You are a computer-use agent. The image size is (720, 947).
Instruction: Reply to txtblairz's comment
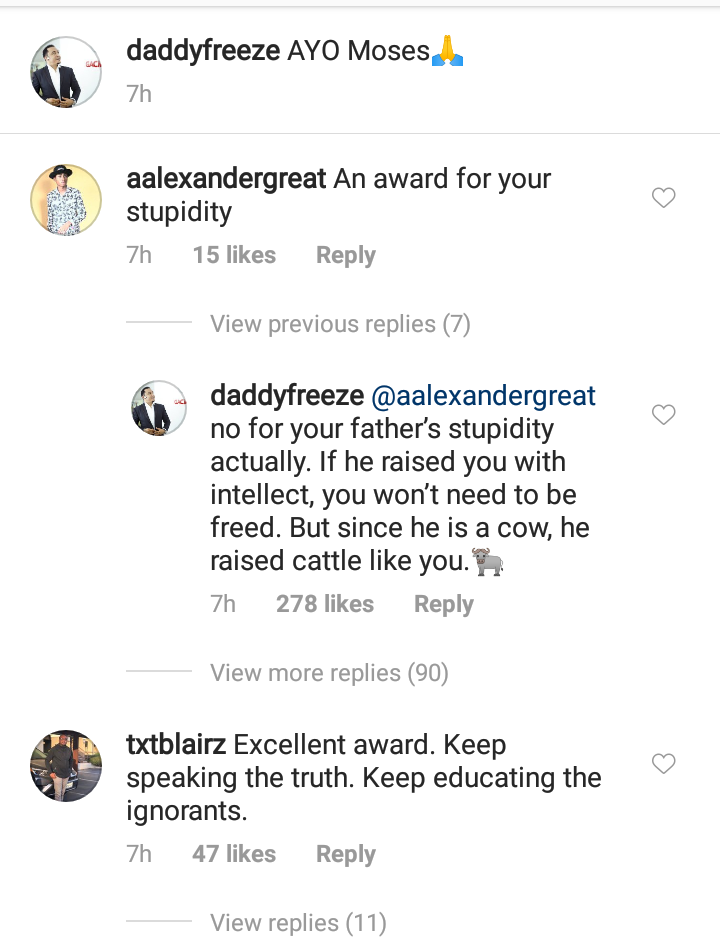click(x=346, y=854)
